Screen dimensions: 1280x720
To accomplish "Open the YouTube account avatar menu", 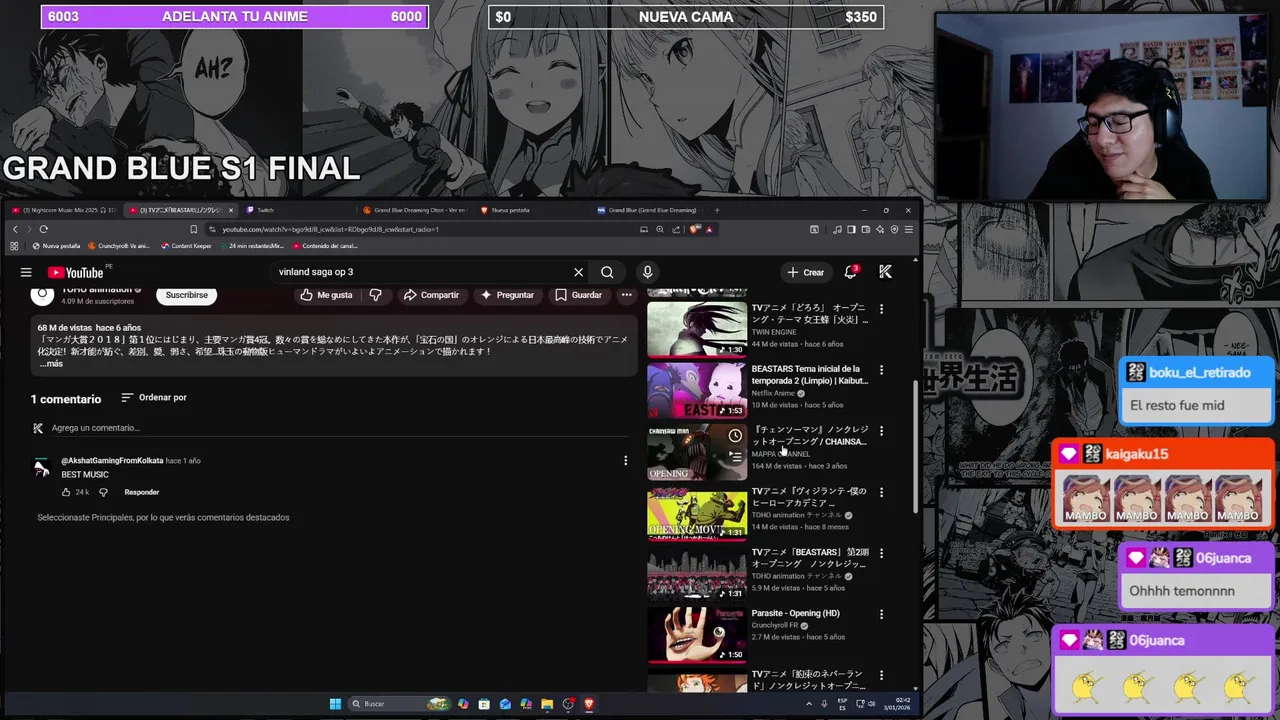I will [885, 272].
